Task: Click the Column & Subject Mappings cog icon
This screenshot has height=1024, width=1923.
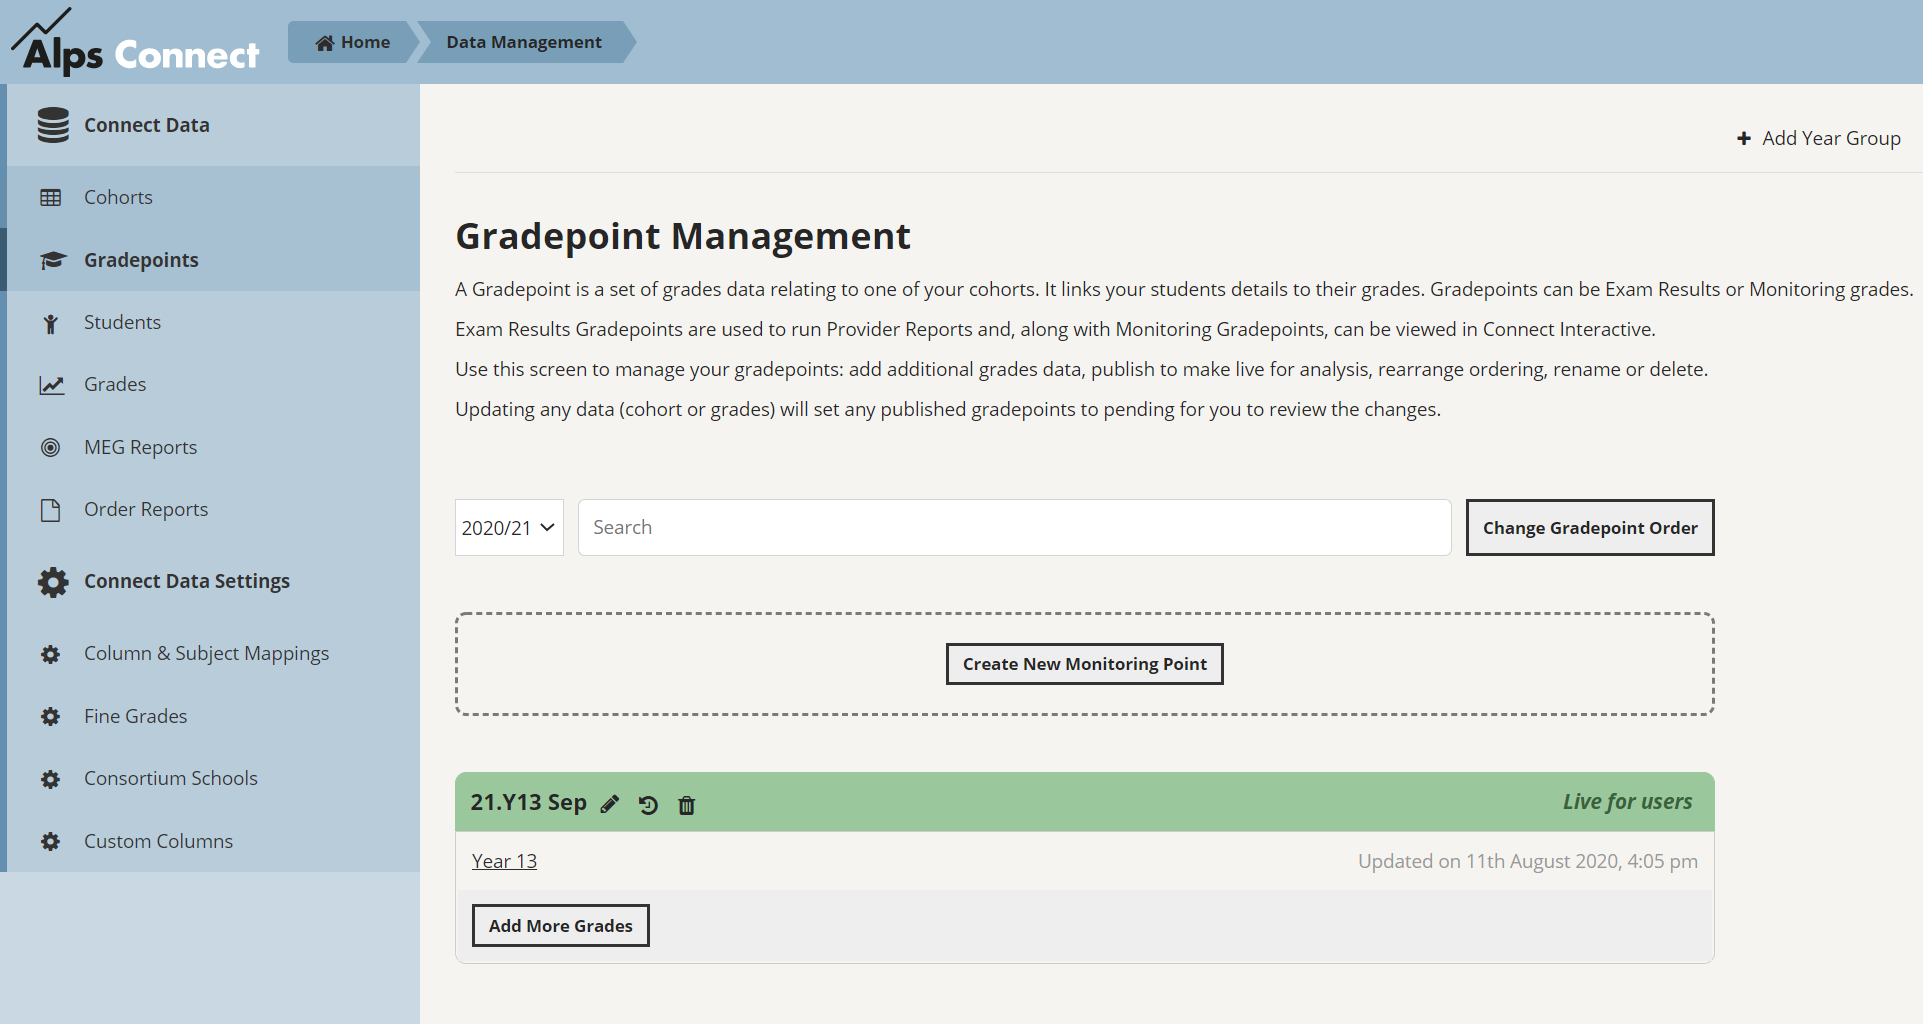Action: (x=50, y=654)
